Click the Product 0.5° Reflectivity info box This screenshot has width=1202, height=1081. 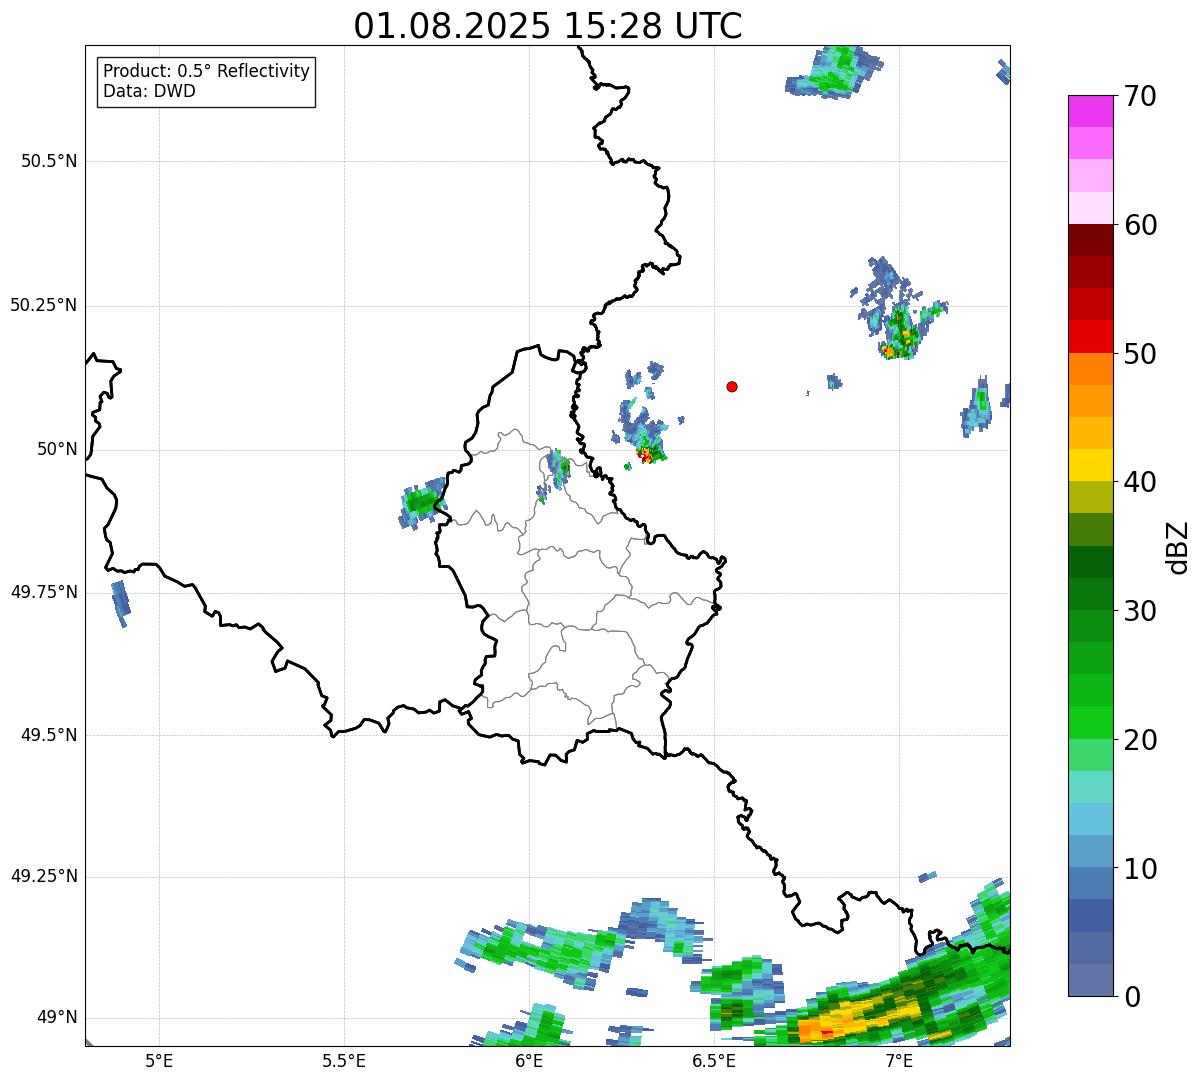[x=206, y=82]
